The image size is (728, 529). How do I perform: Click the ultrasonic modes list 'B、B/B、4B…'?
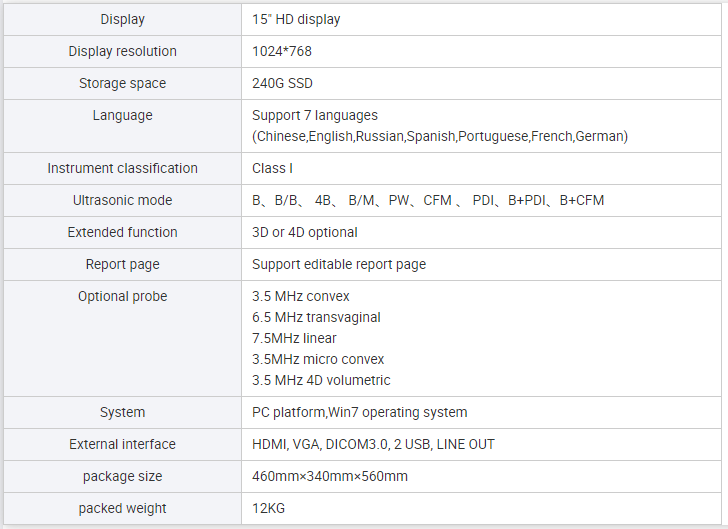428,201
